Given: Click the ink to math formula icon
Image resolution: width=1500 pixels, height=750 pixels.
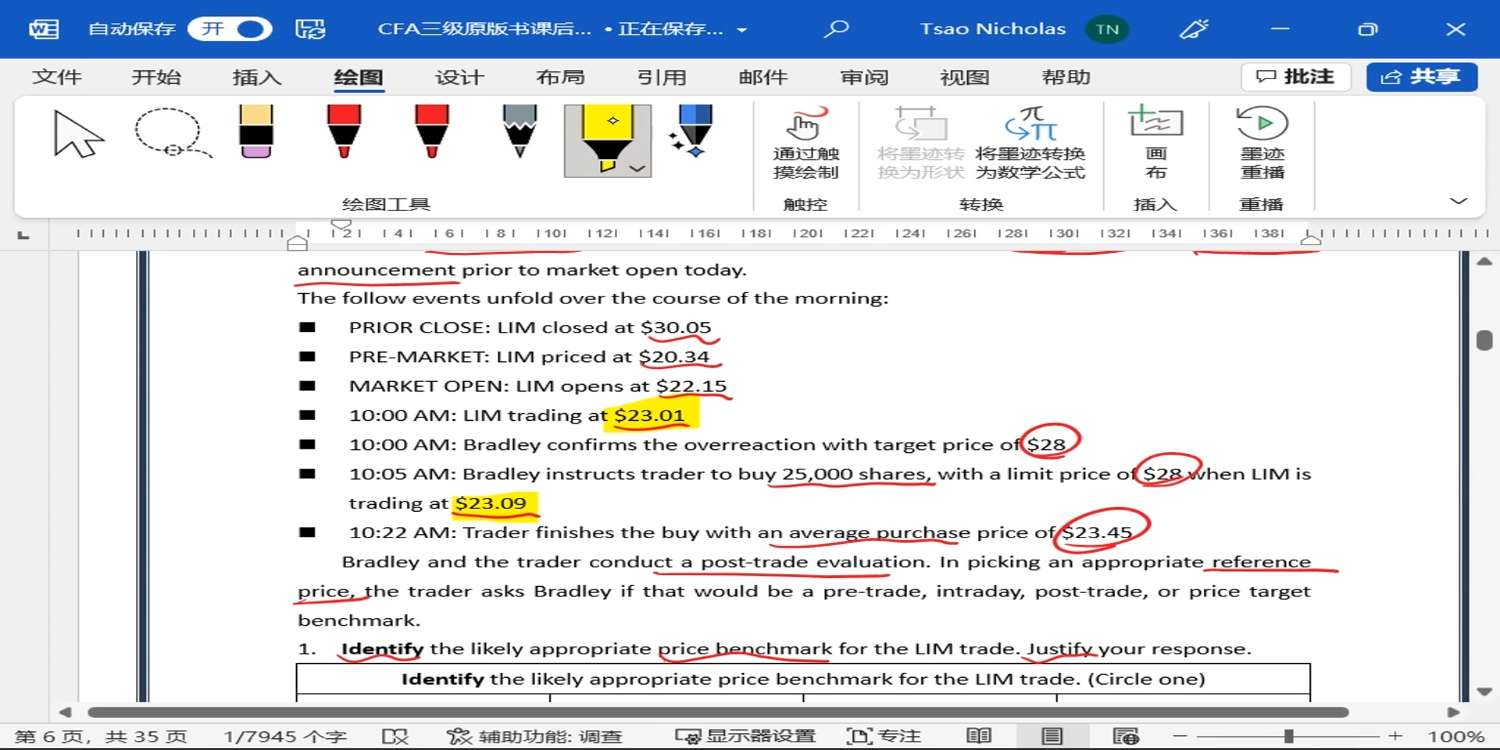Looking at the screenshot, I should 1030,144.
